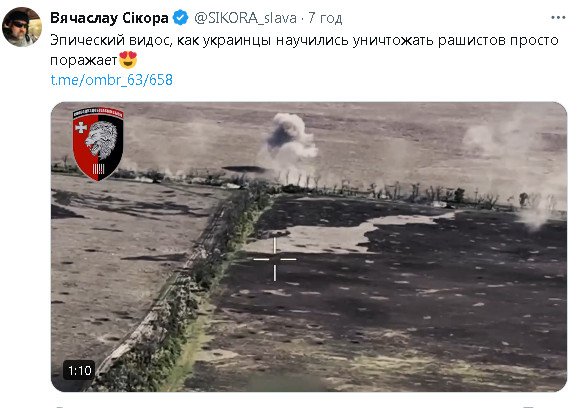Click the heart-eyes emoji in the tweet

coord(128,60)
